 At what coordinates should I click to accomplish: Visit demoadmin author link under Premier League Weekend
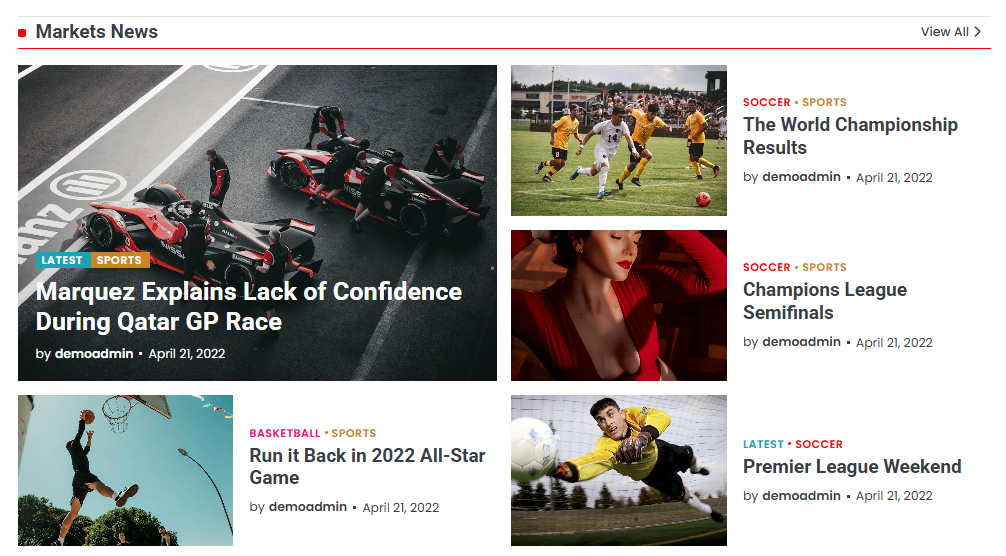click(x=801, y=496)
